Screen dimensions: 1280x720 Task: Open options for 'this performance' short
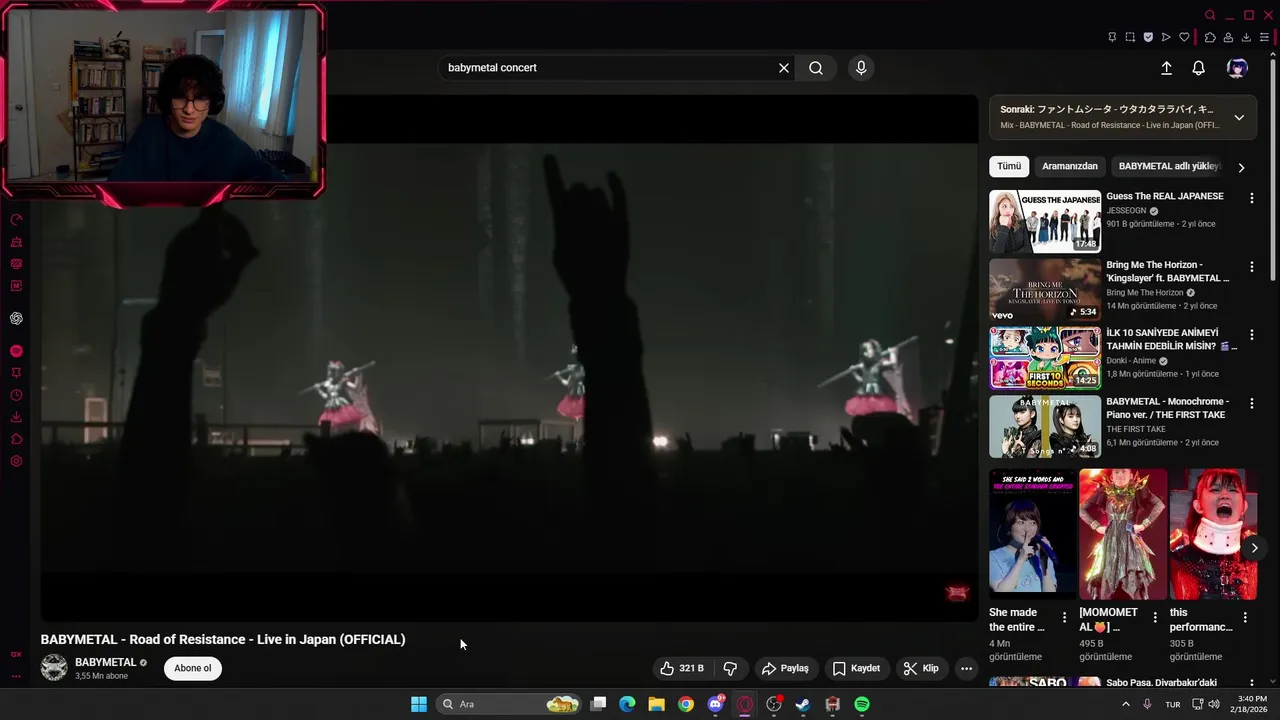(1245, 618)
